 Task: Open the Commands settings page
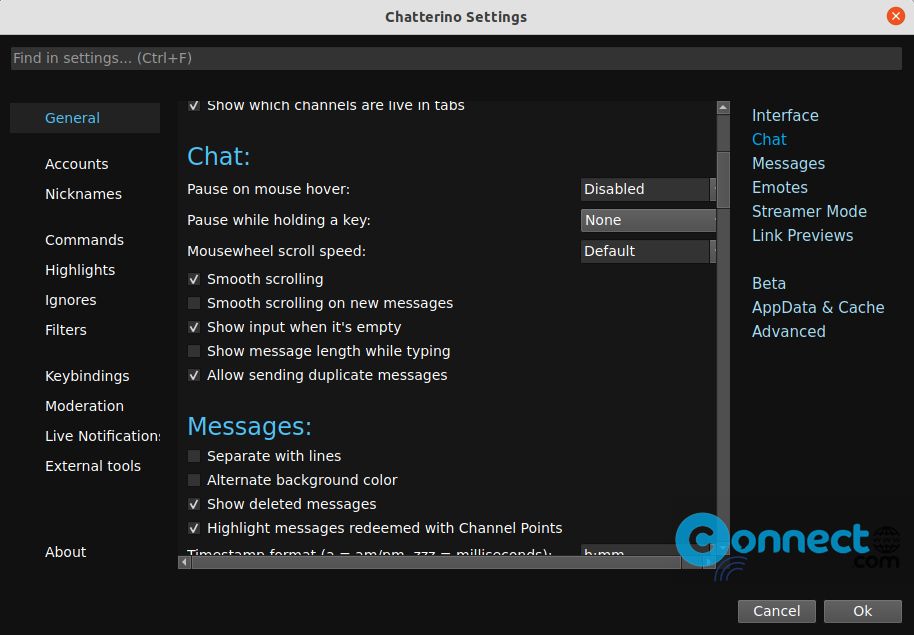(x=85, y=240)
